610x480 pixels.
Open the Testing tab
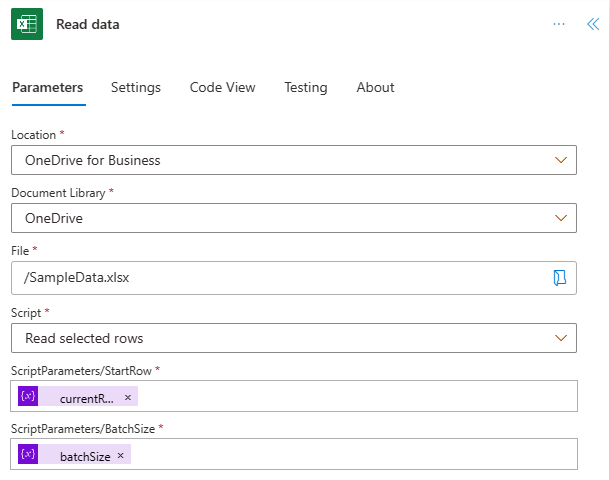(x=305, y=87)
